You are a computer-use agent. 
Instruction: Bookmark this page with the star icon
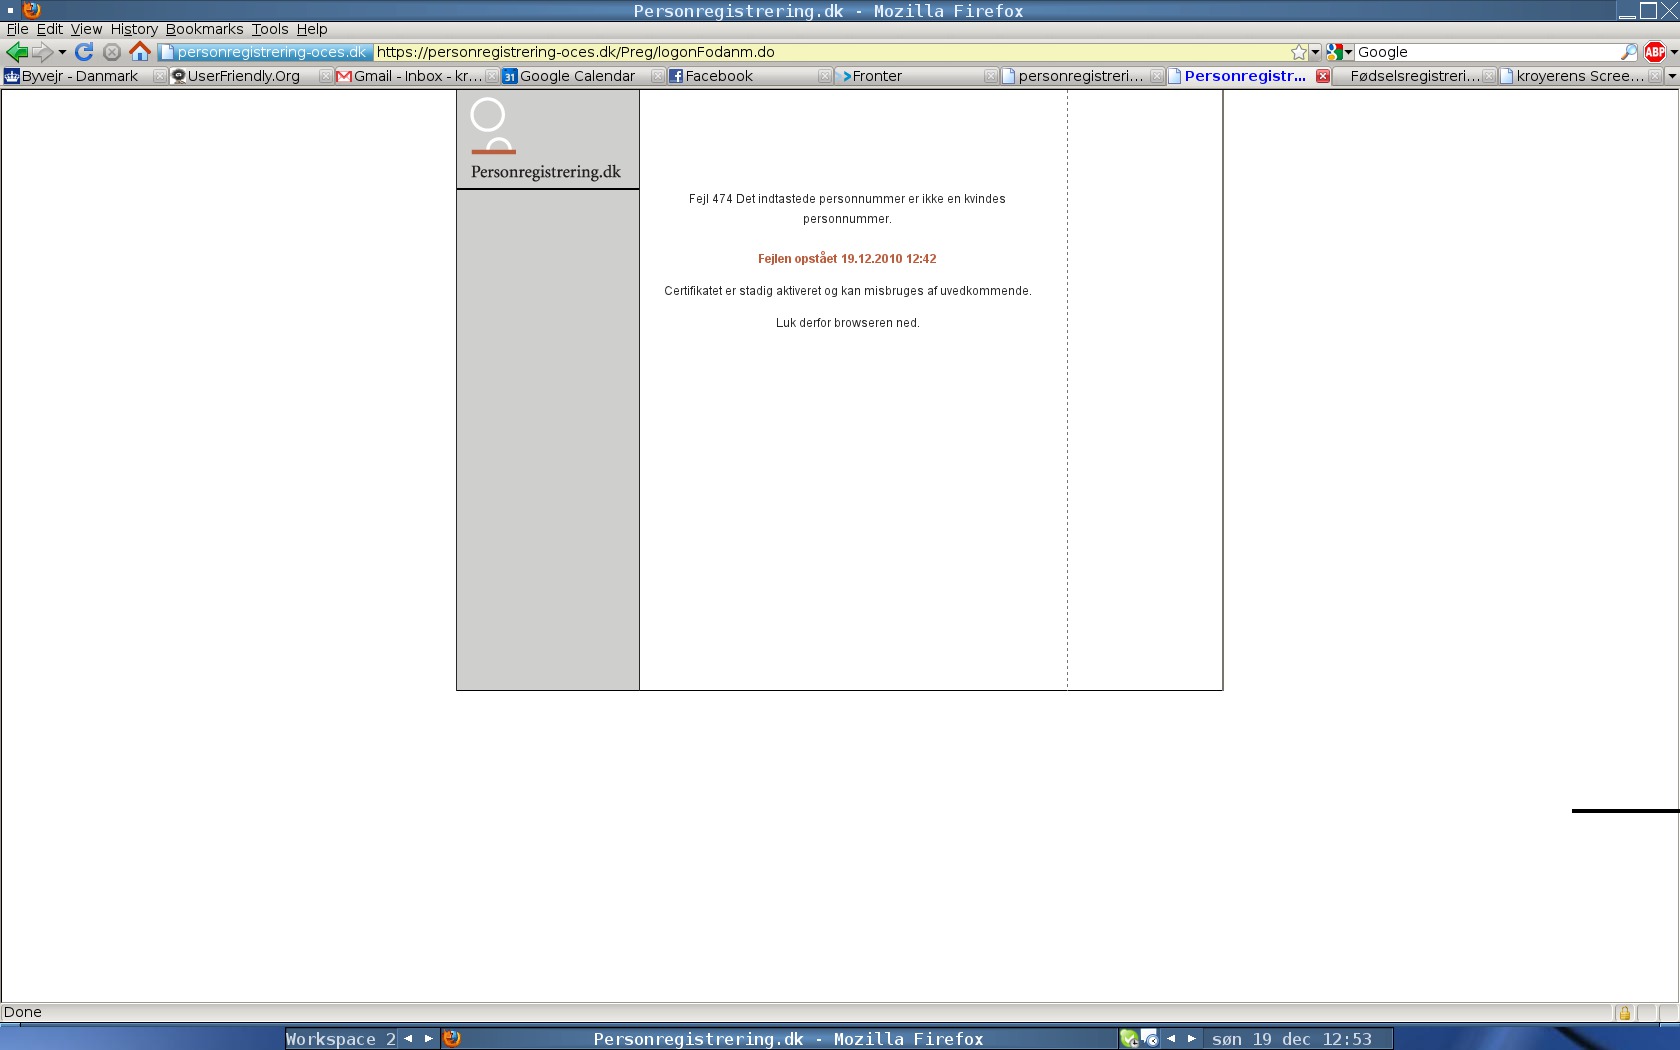tap(1298, 52)
